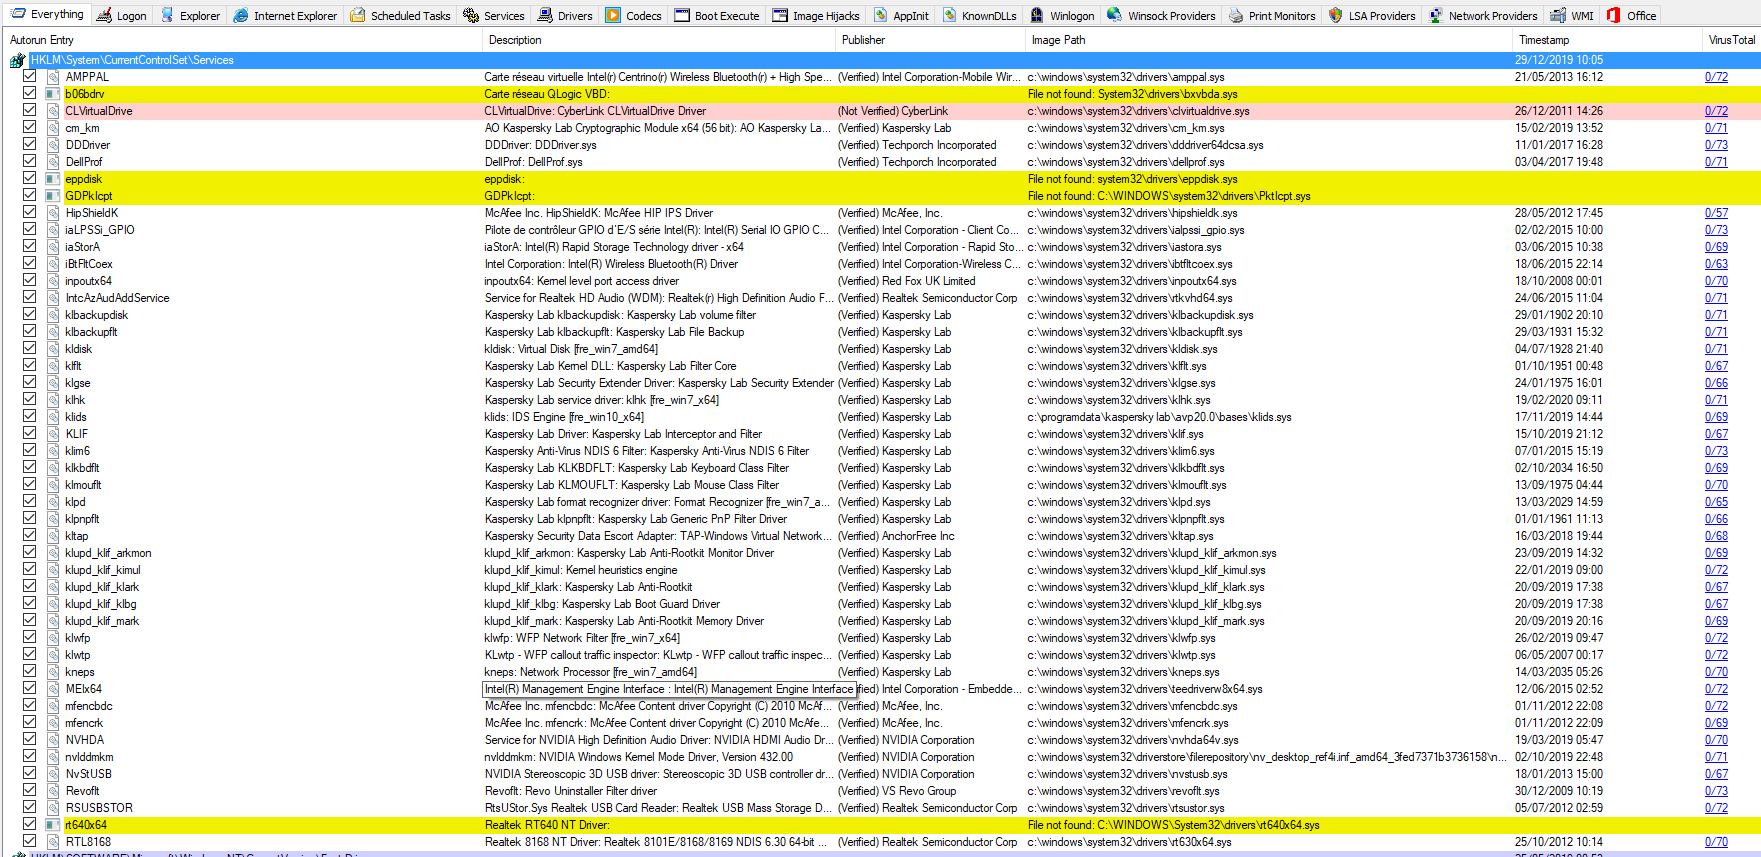
Task: Click the Winsock Providers tab icon
Action: click(1115, 15)
